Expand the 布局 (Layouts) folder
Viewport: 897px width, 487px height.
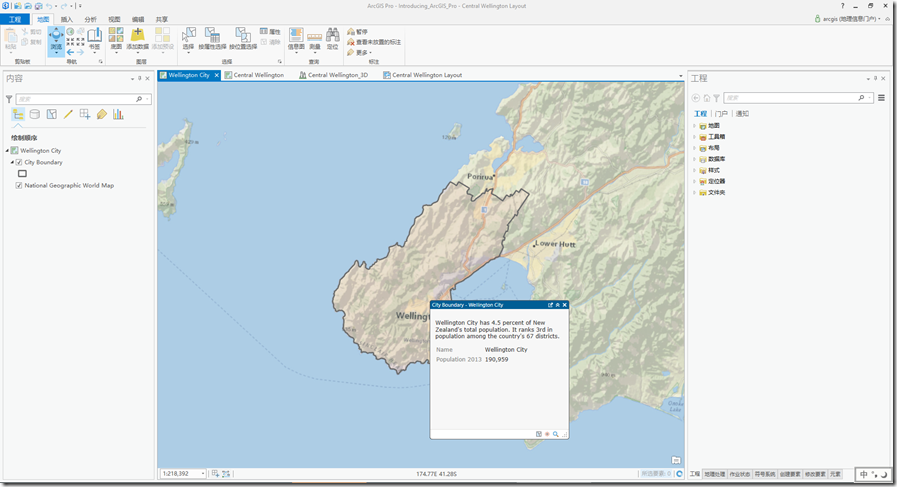coord(695,148)
